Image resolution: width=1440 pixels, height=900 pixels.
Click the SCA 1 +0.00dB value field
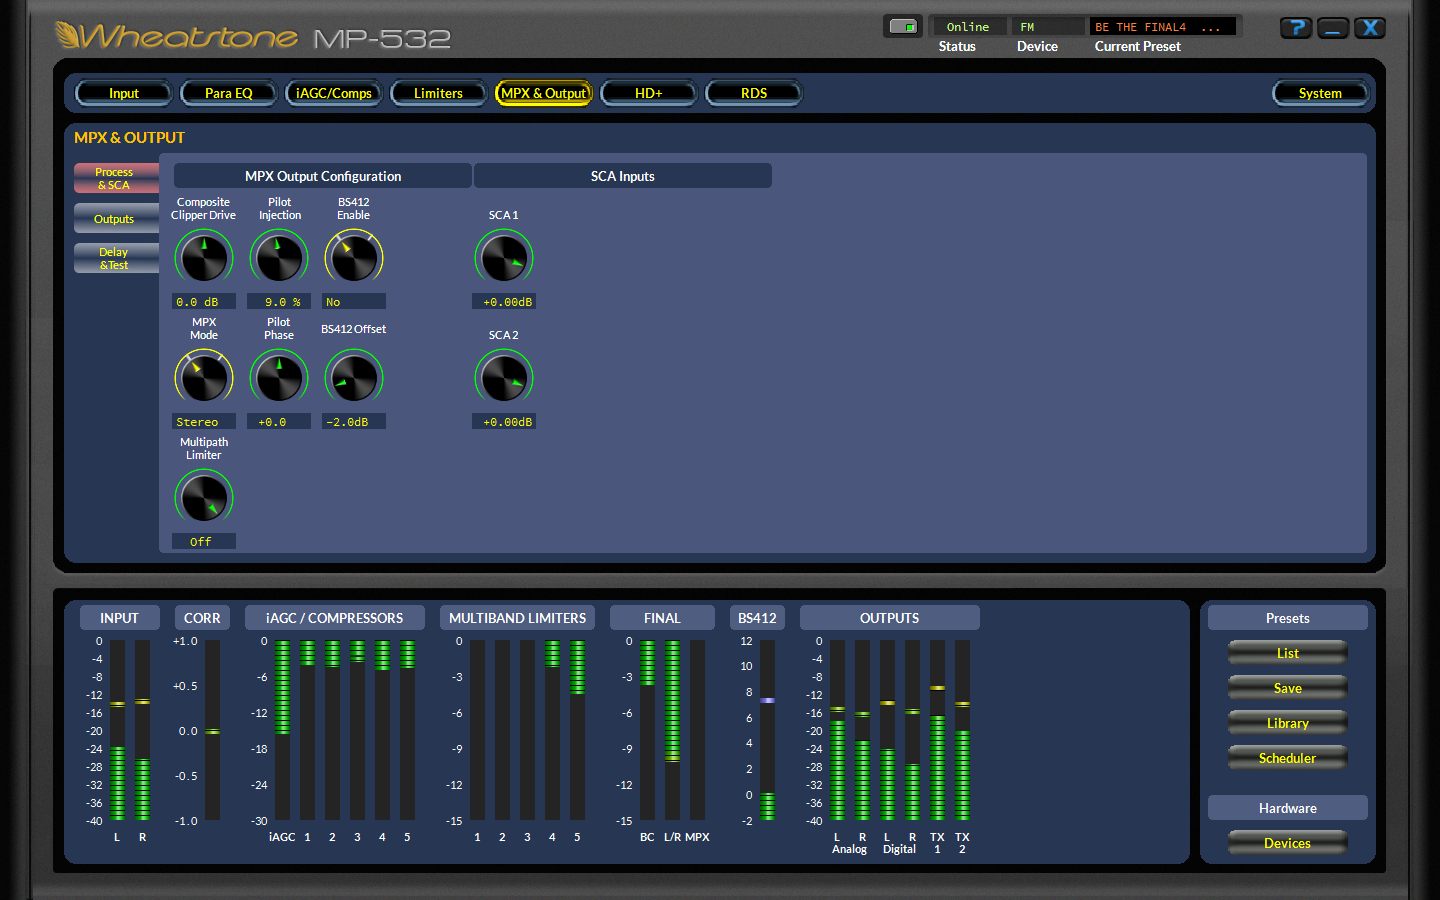(x=504, y=301)
